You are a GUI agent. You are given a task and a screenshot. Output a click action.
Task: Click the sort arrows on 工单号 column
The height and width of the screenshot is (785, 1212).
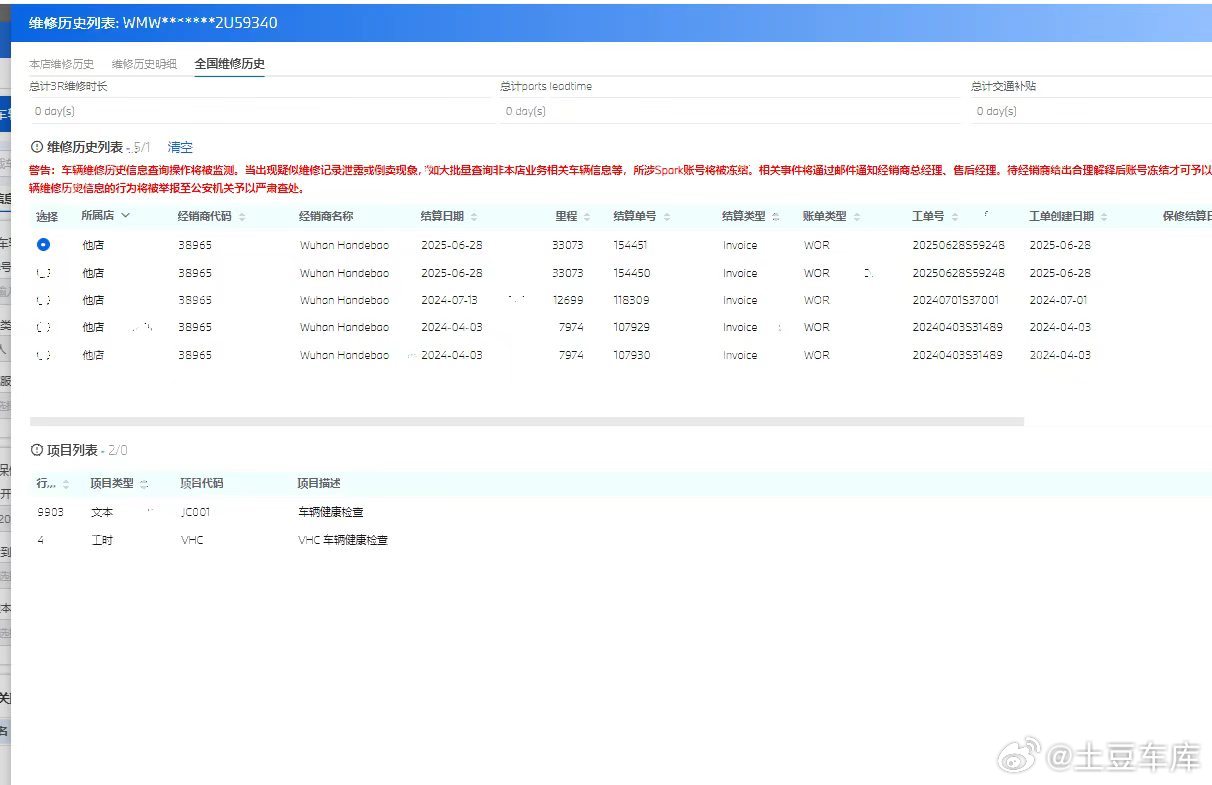[x=955, y=217]
